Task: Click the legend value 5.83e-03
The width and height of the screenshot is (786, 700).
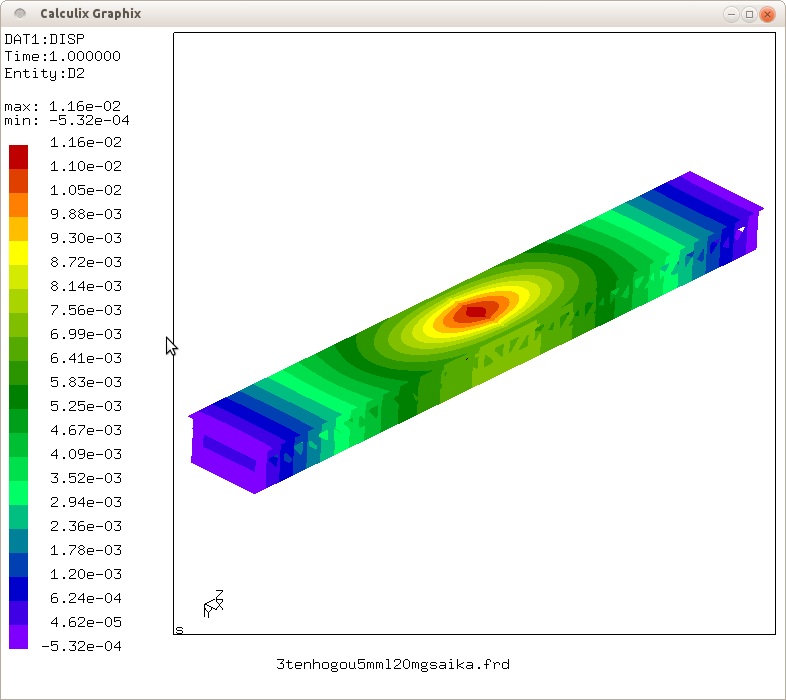Action: coord(86,383)
